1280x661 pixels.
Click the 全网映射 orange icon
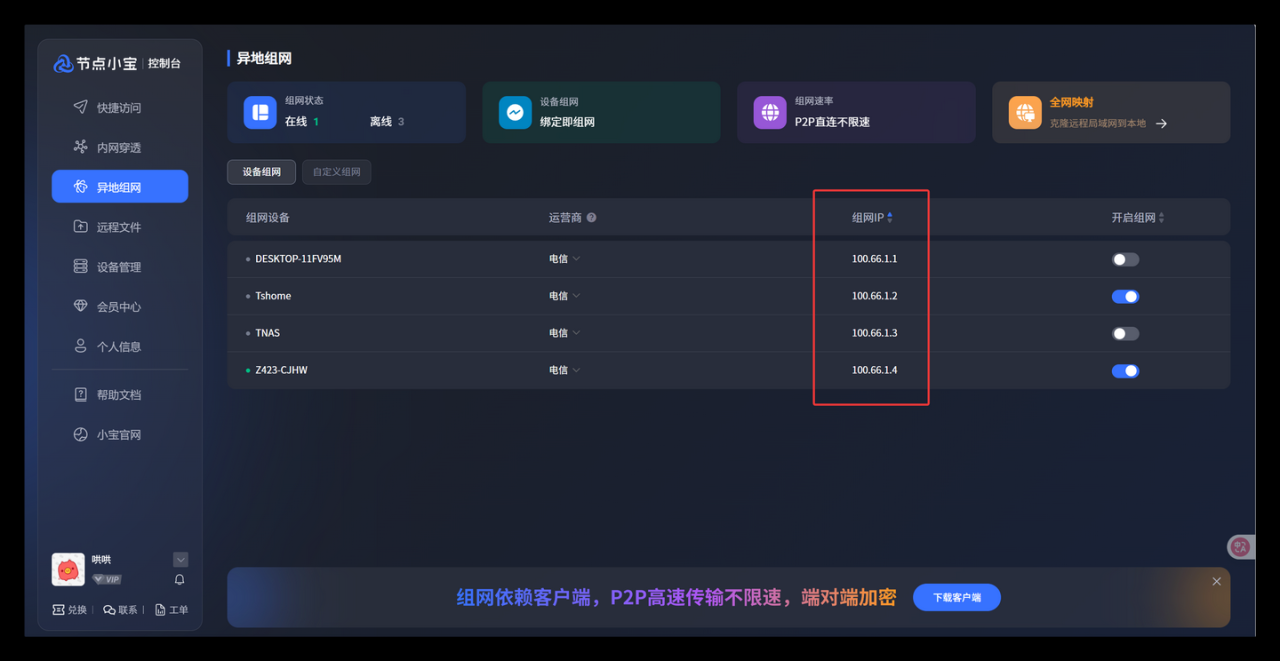(1025, 112)
